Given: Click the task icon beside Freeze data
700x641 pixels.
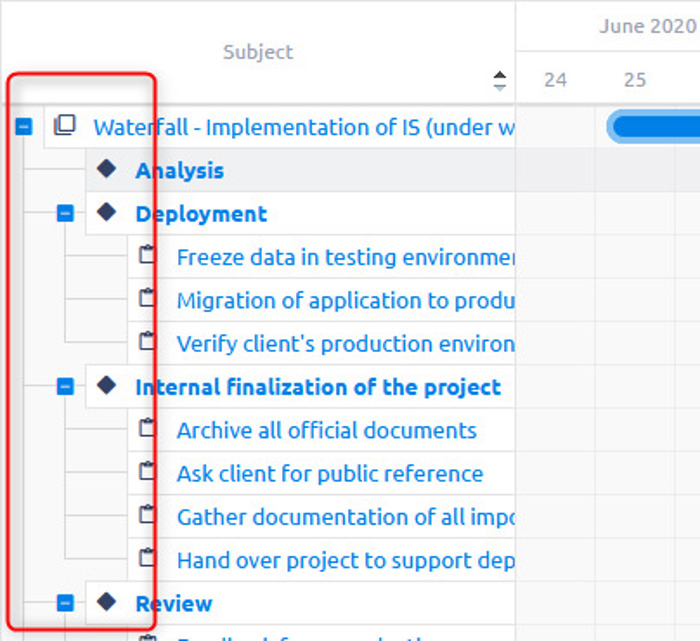Looking at the screenshot, I should point(148,256).
